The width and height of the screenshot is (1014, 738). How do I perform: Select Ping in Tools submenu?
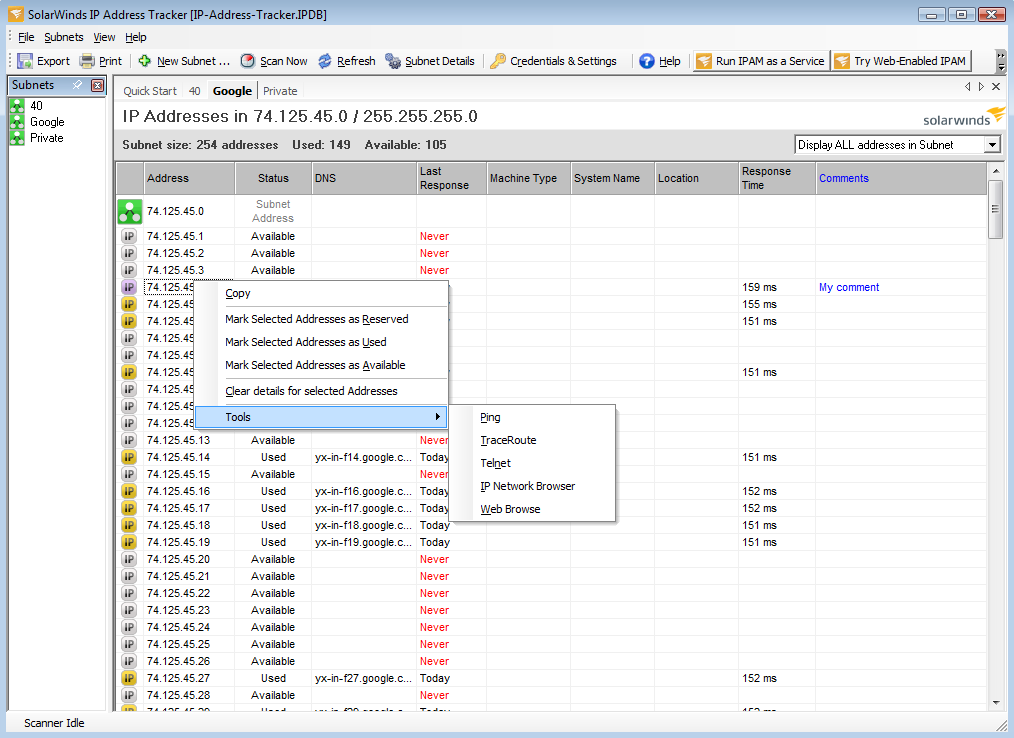(532, 418)
